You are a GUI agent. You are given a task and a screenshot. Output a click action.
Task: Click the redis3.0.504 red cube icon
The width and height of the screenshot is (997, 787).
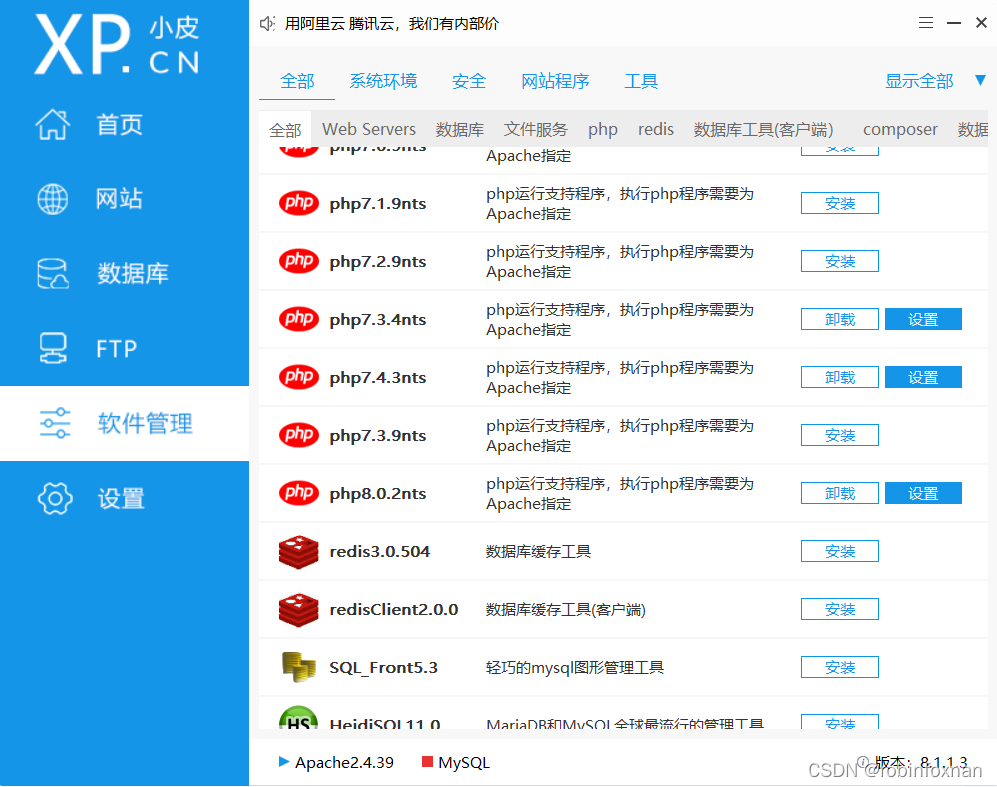pyautogui.click(x=298, y=551)
